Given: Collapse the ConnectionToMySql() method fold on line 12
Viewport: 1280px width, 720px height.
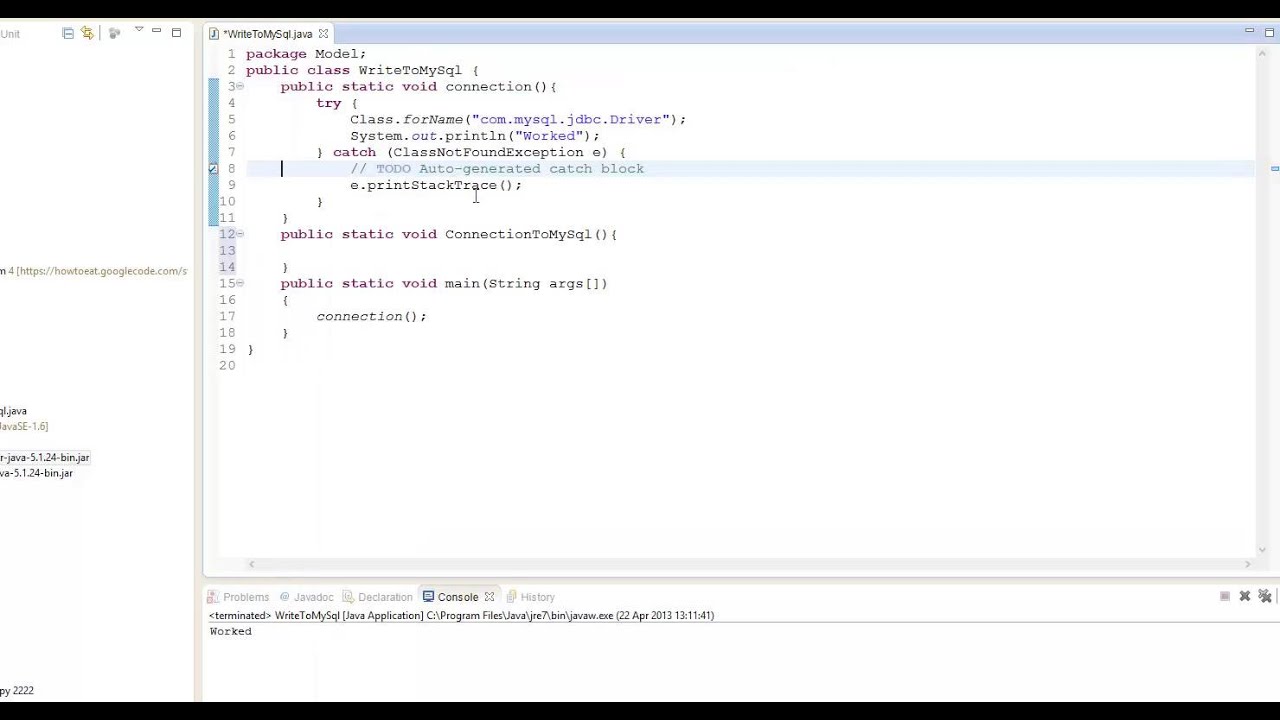Looking at the screenshot, I should [240, 234].
